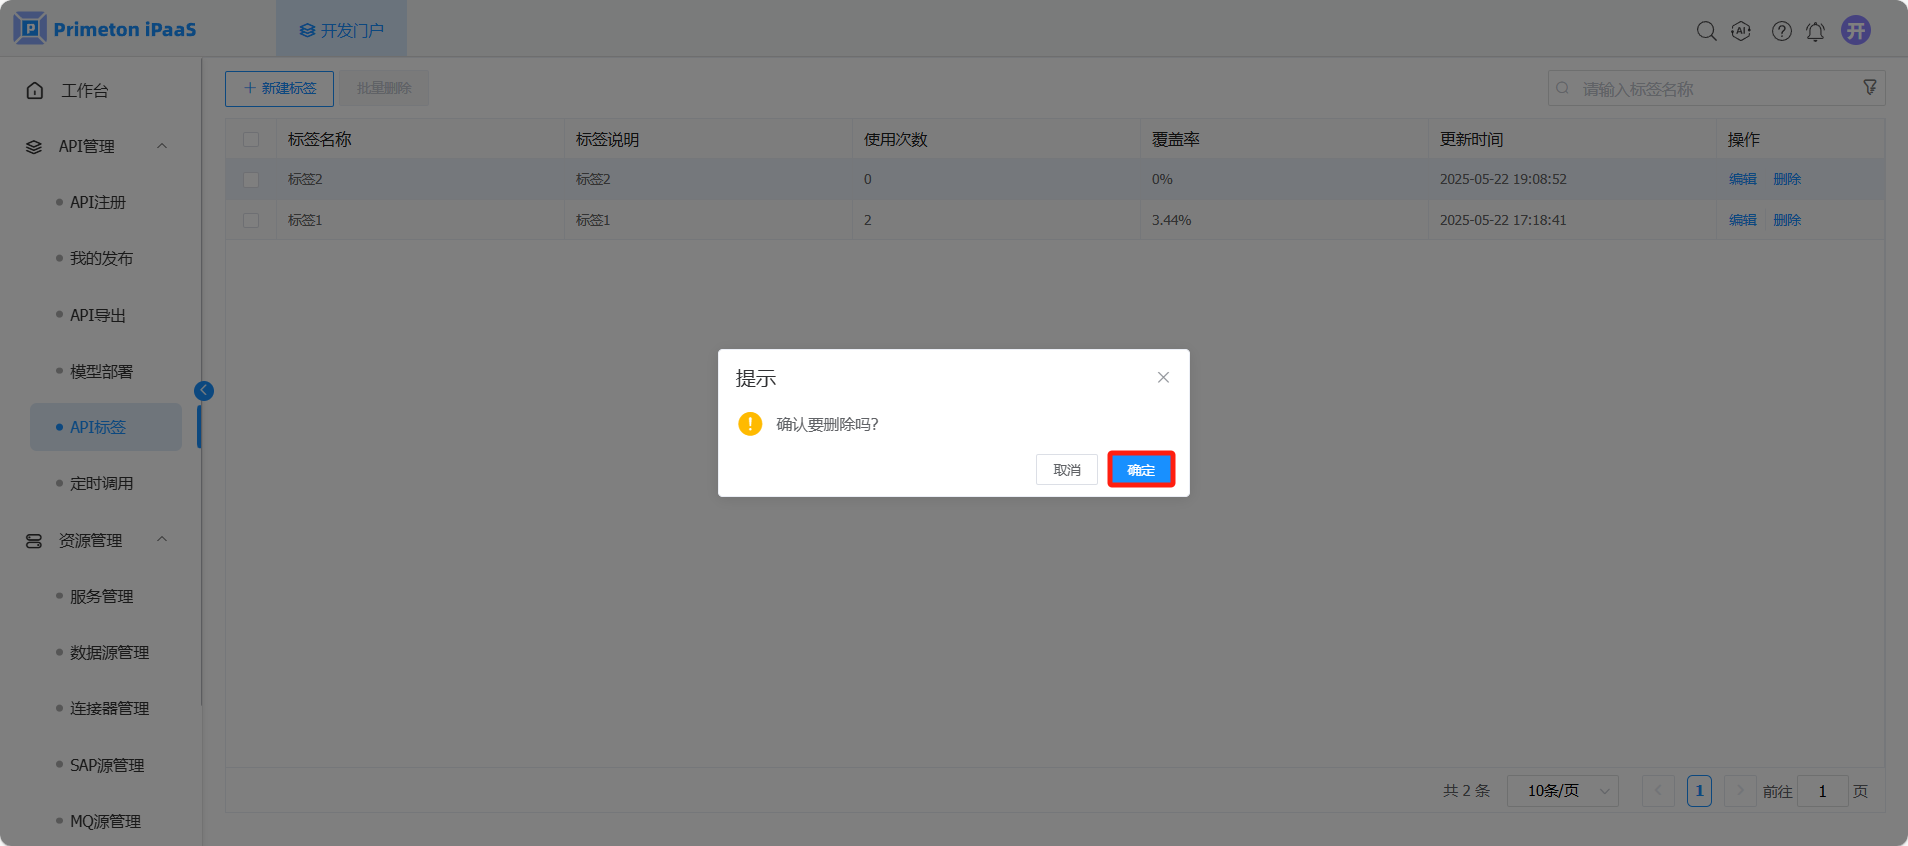Screen dimensions: 1908x846
Task: Check the box for row 标签1
Action: tap(251, 220)
